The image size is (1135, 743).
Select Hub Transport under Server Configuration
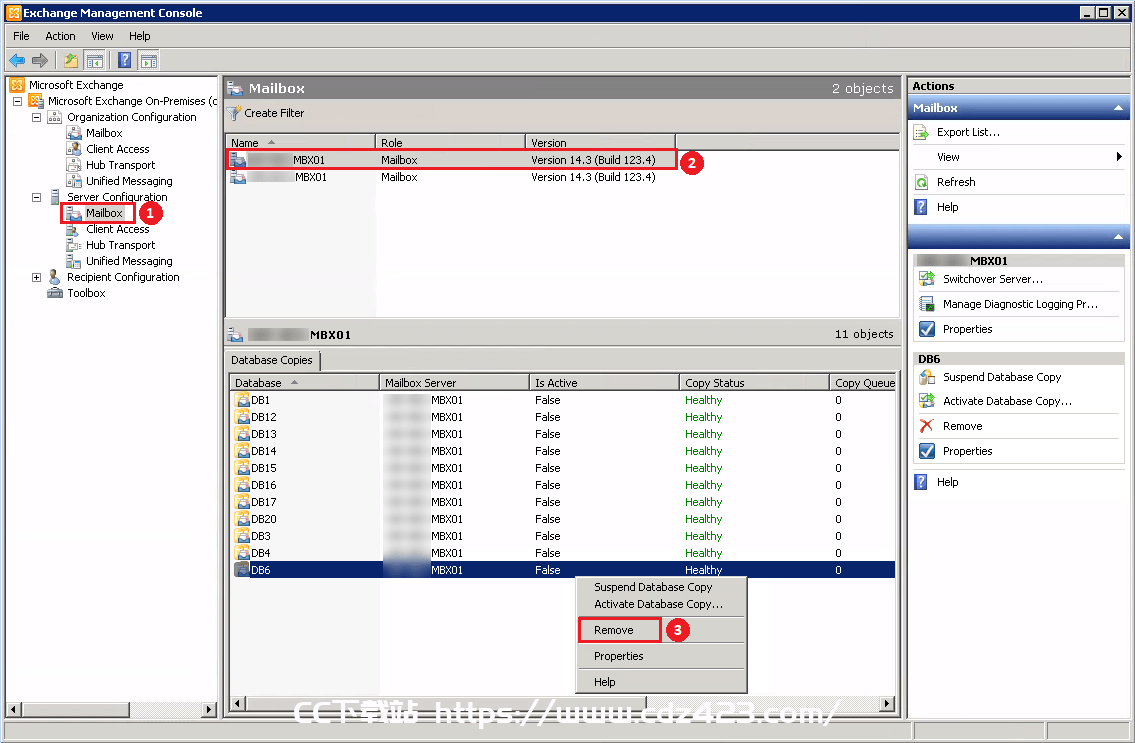pos(120,245)
